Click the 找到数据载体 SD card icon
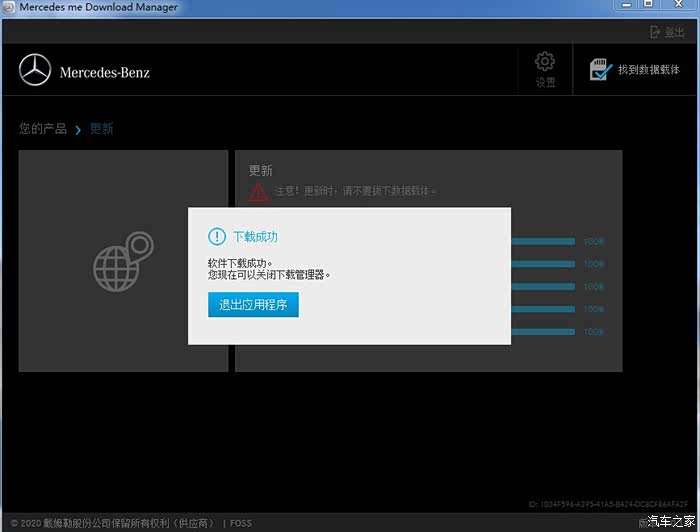Viewport: 700px width, 532px height. coord(600,70)
